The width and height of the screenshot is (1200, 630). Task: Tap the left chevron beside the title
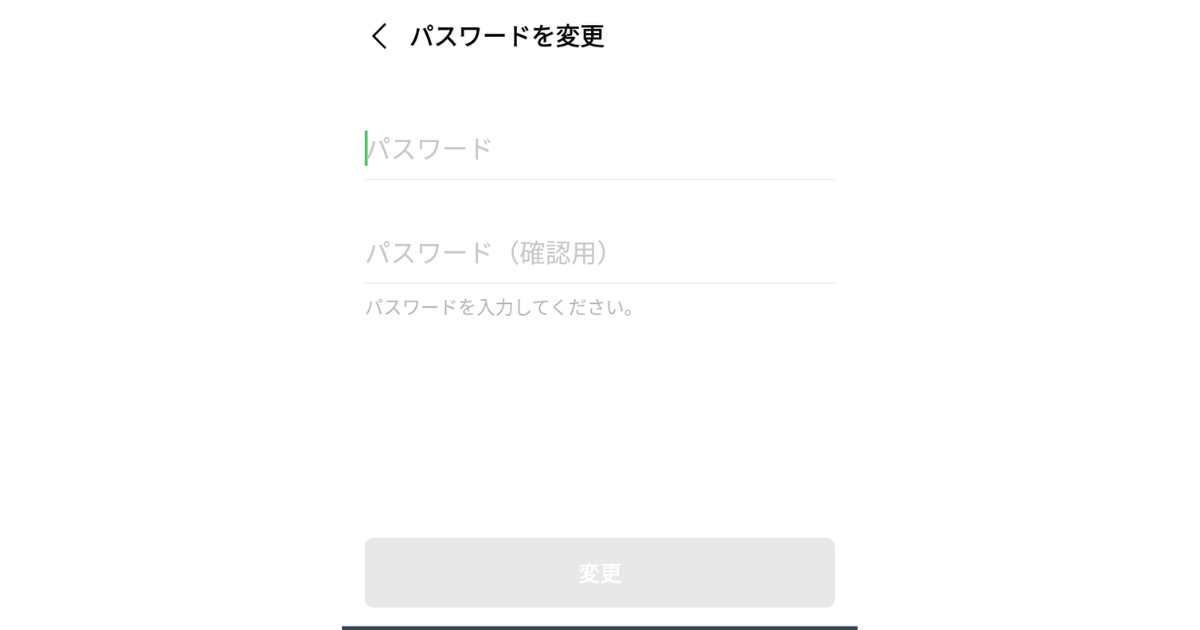tap(379, 37)
